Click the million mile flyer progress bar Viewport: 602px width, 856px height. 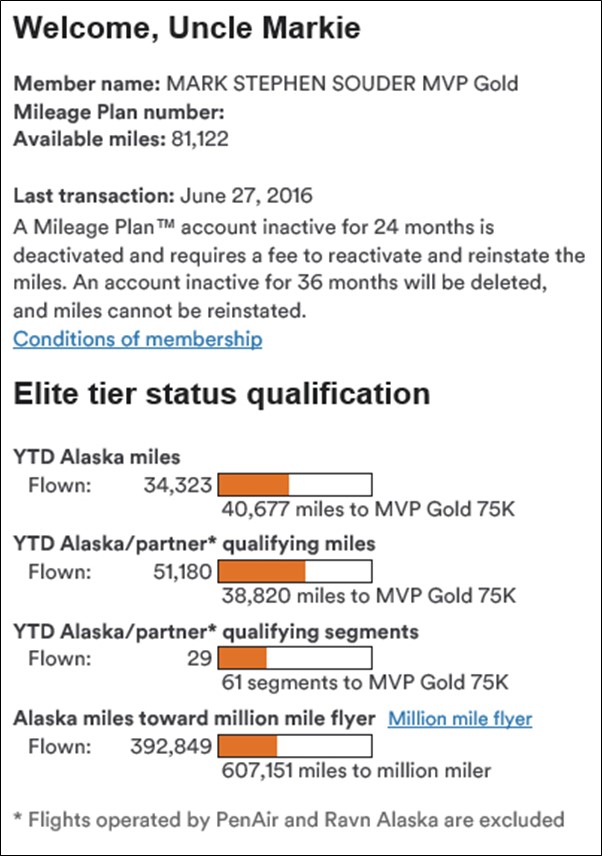click(x=295, y=746)
